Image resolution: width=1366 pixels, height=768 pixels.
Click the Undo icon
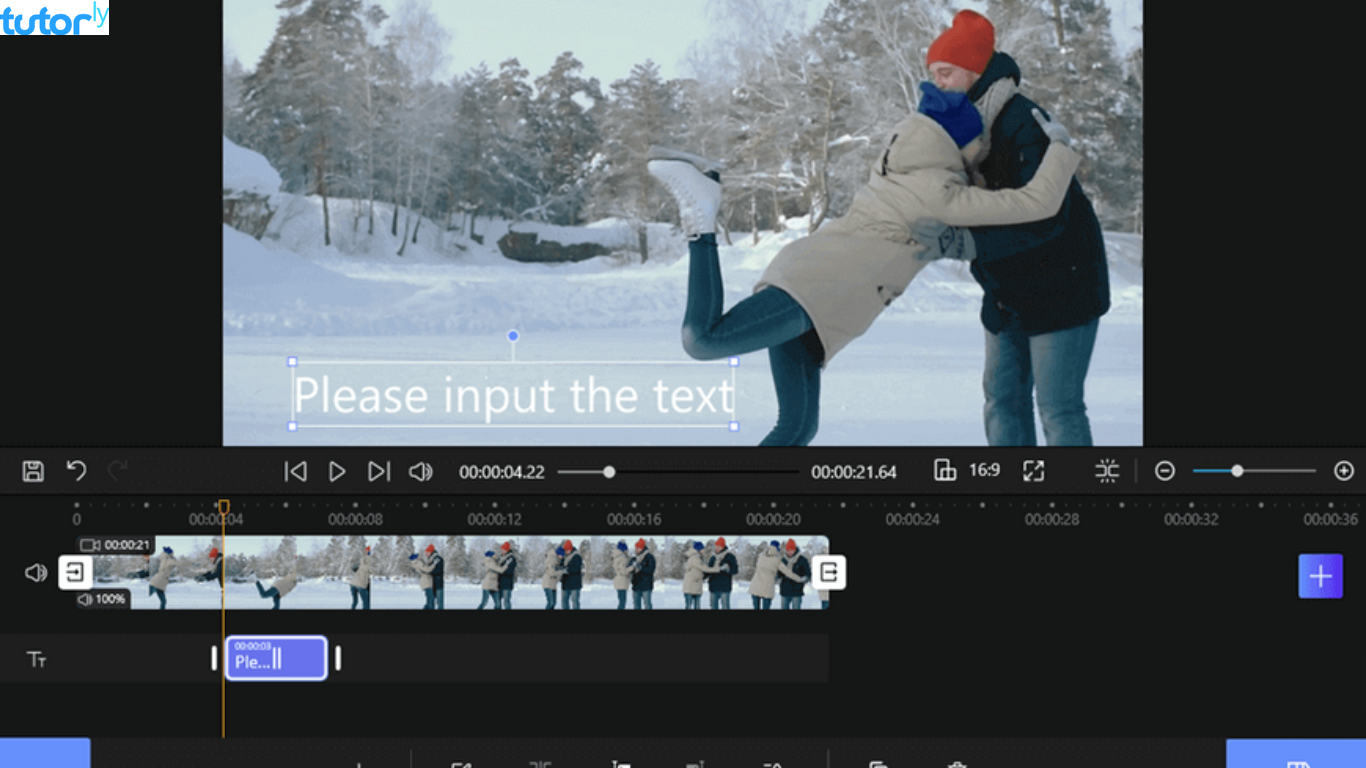76,471
